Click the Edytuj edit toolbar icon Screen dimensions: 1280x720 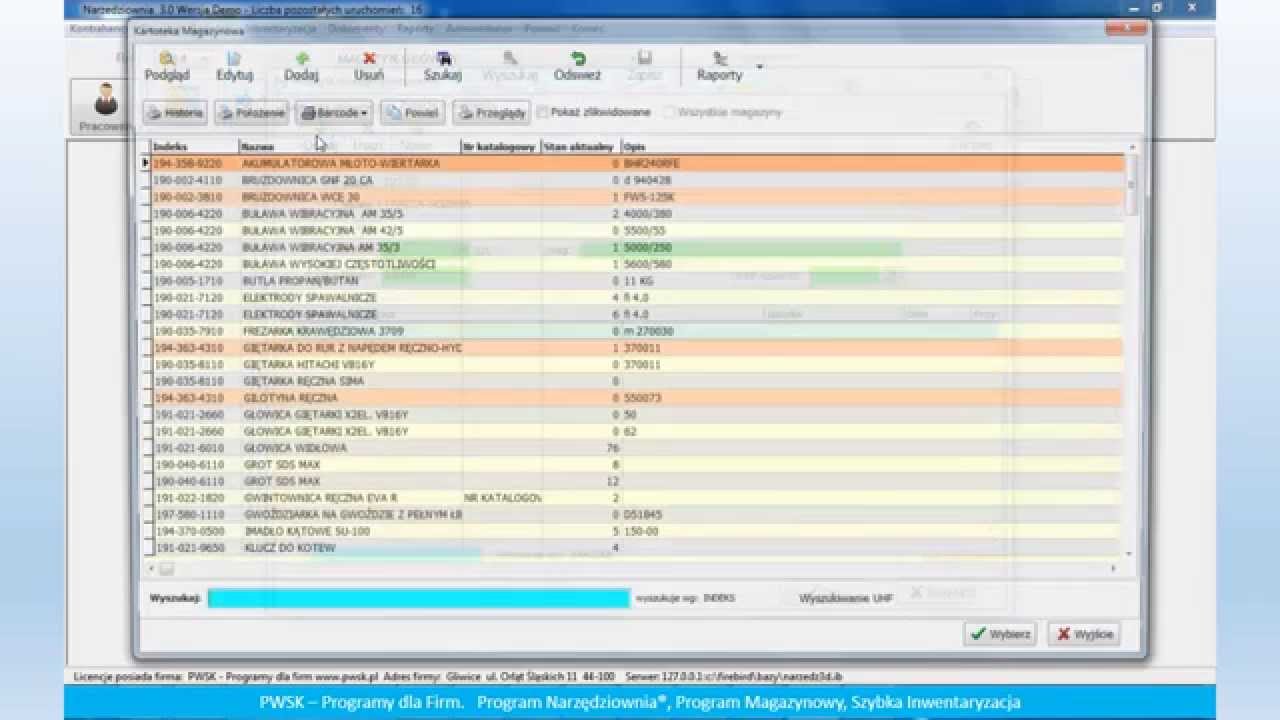[x=234, y=59]
